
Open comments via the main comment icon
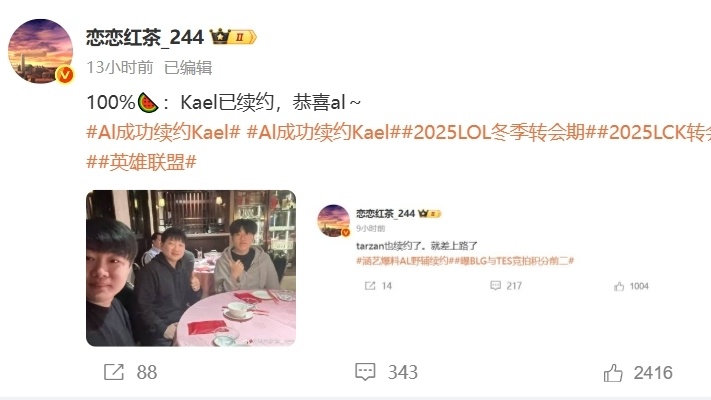click(365, 372)
